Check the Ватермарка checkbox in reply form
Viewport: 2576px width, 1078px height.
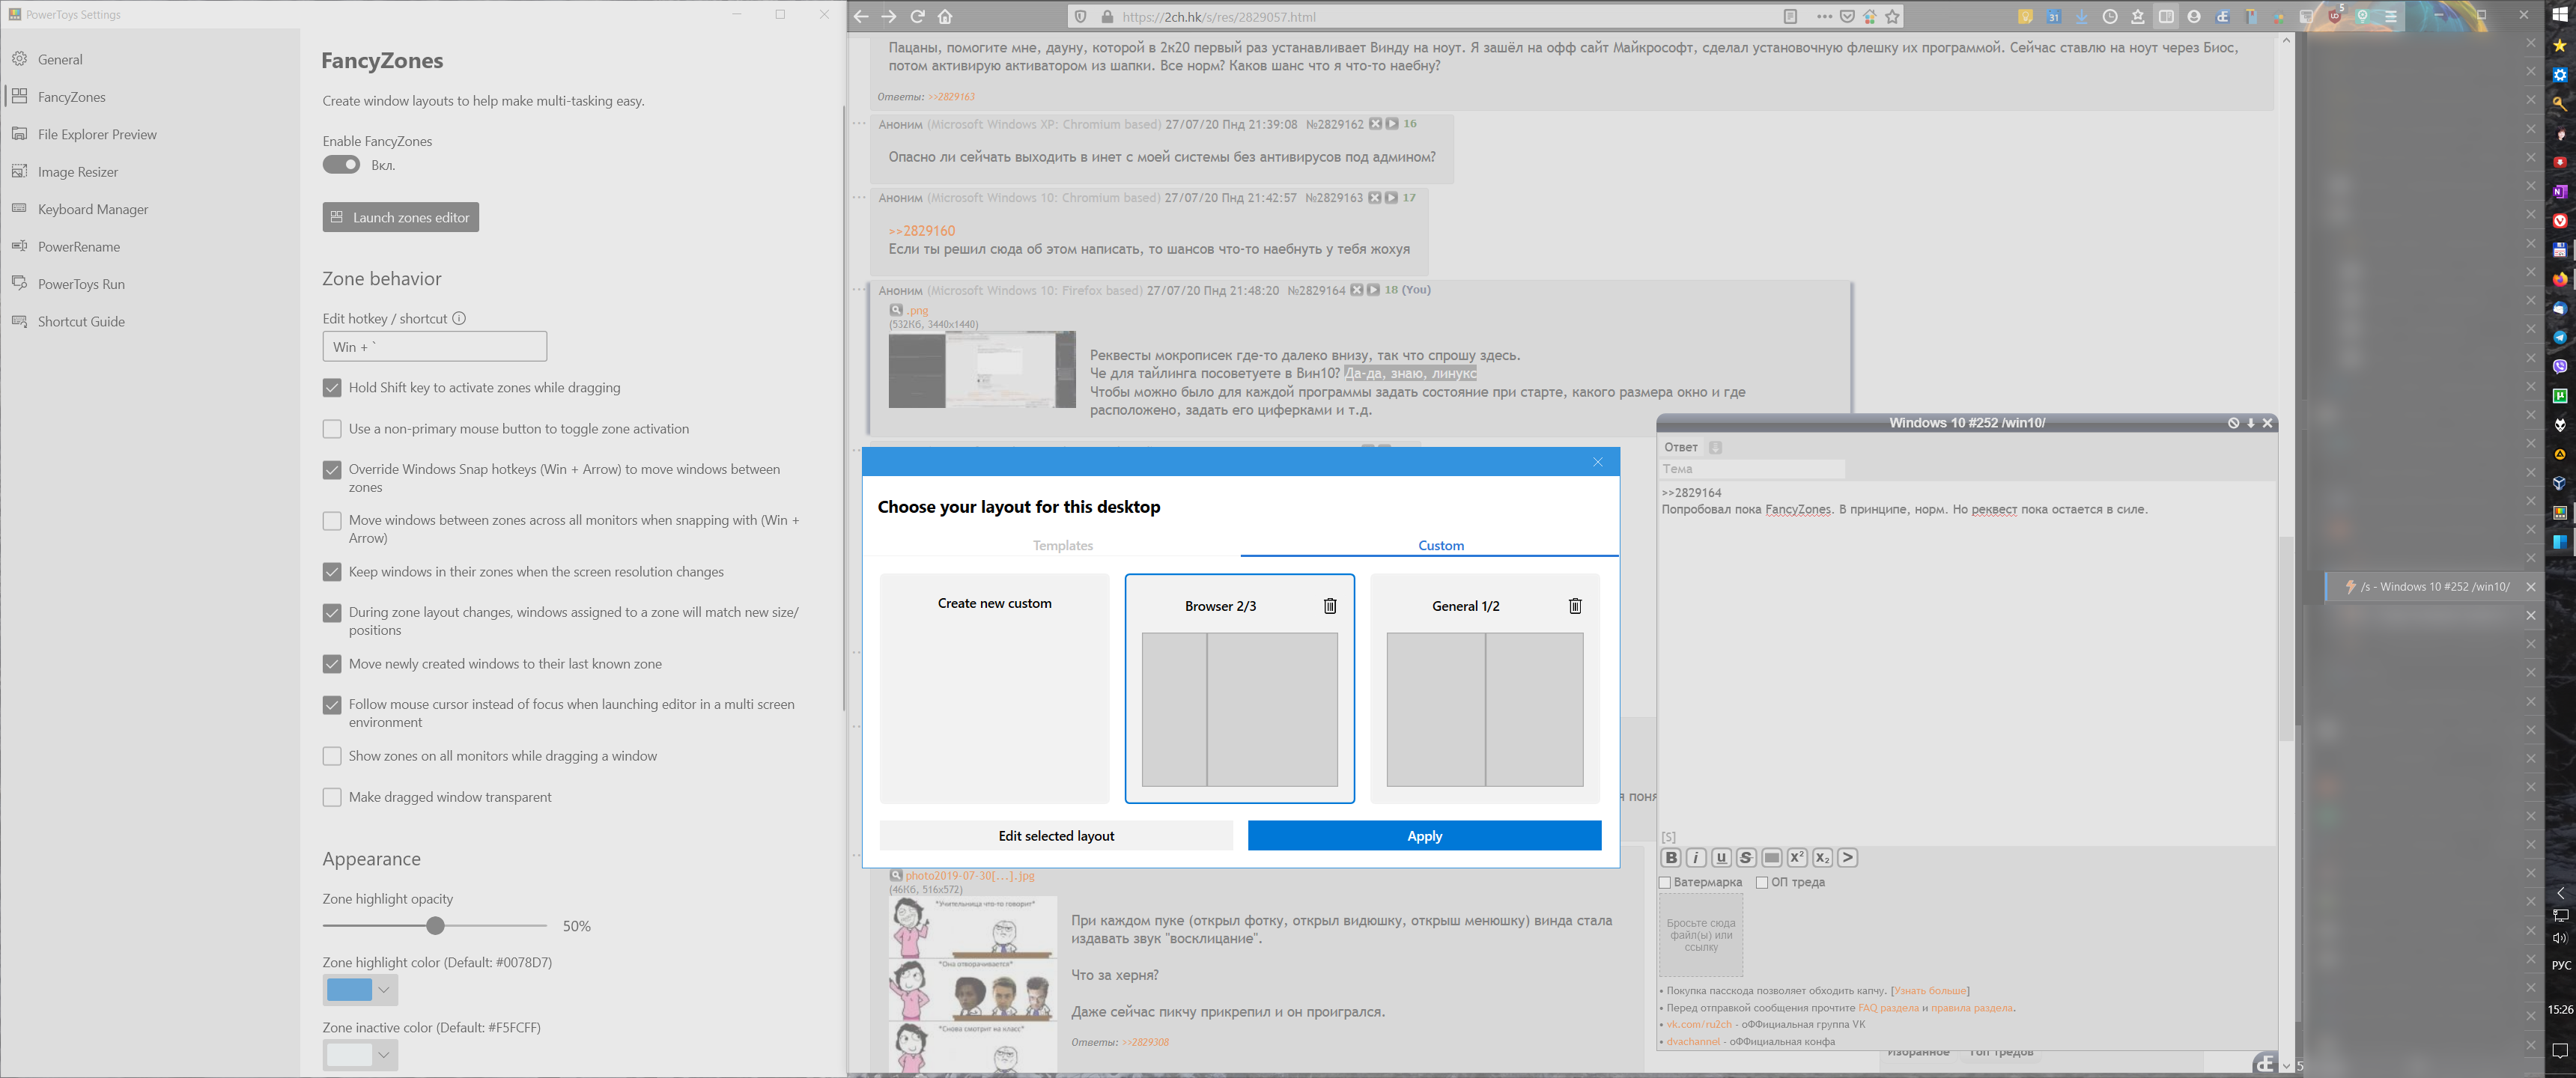1665,882
